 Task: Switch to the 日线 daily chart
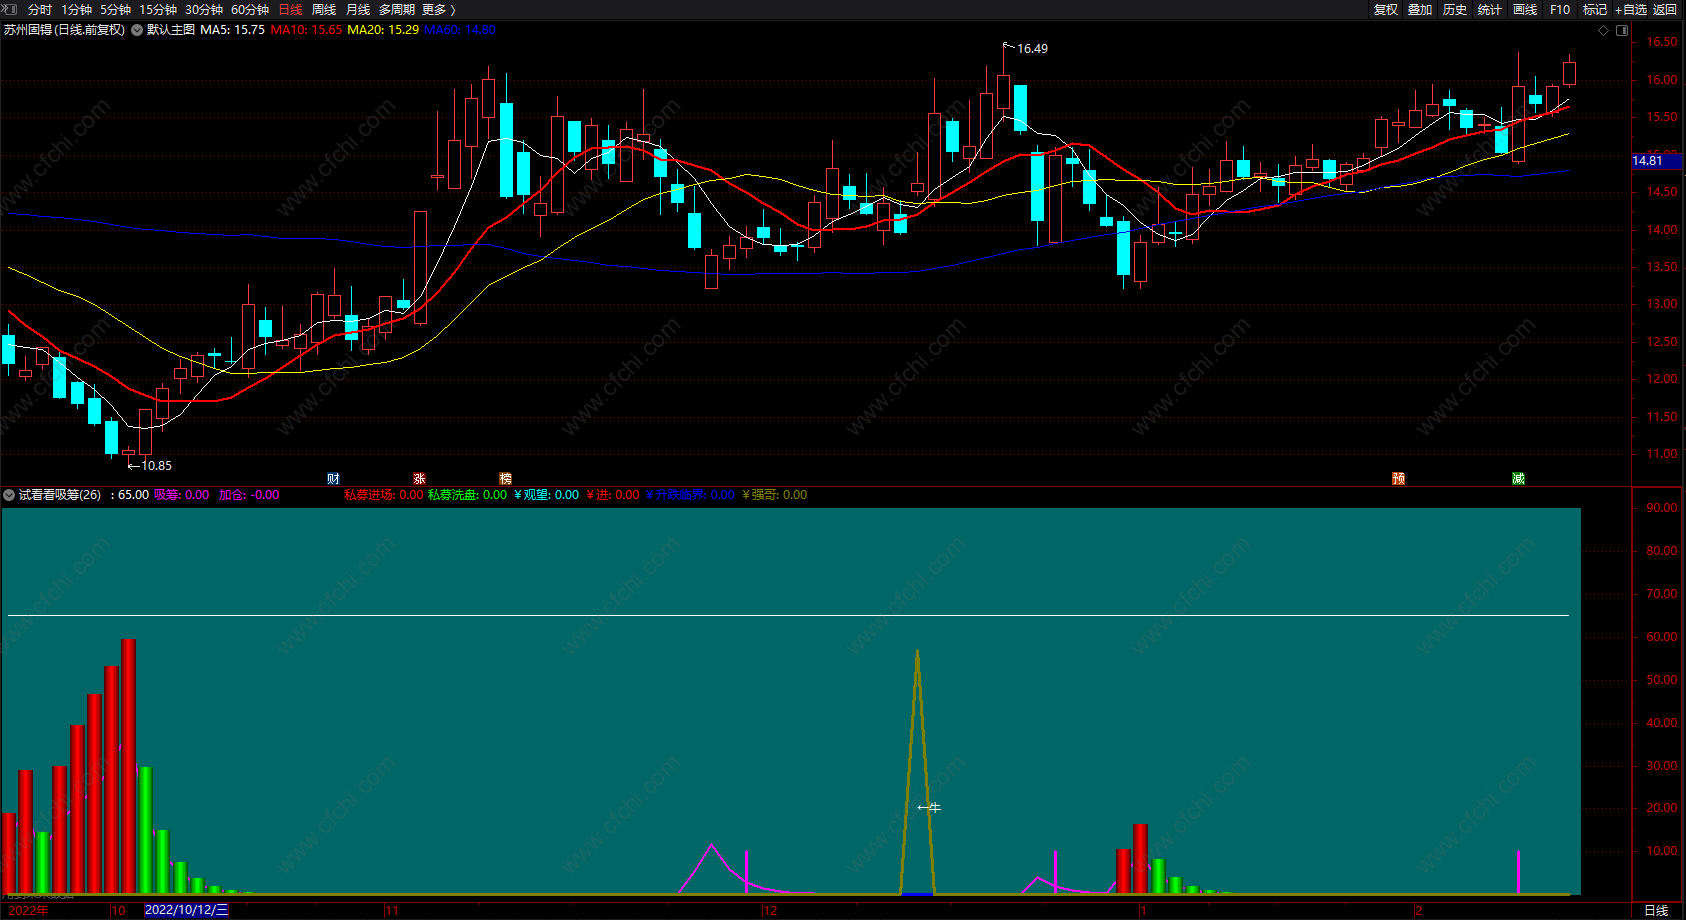click(x=290, y=10)
